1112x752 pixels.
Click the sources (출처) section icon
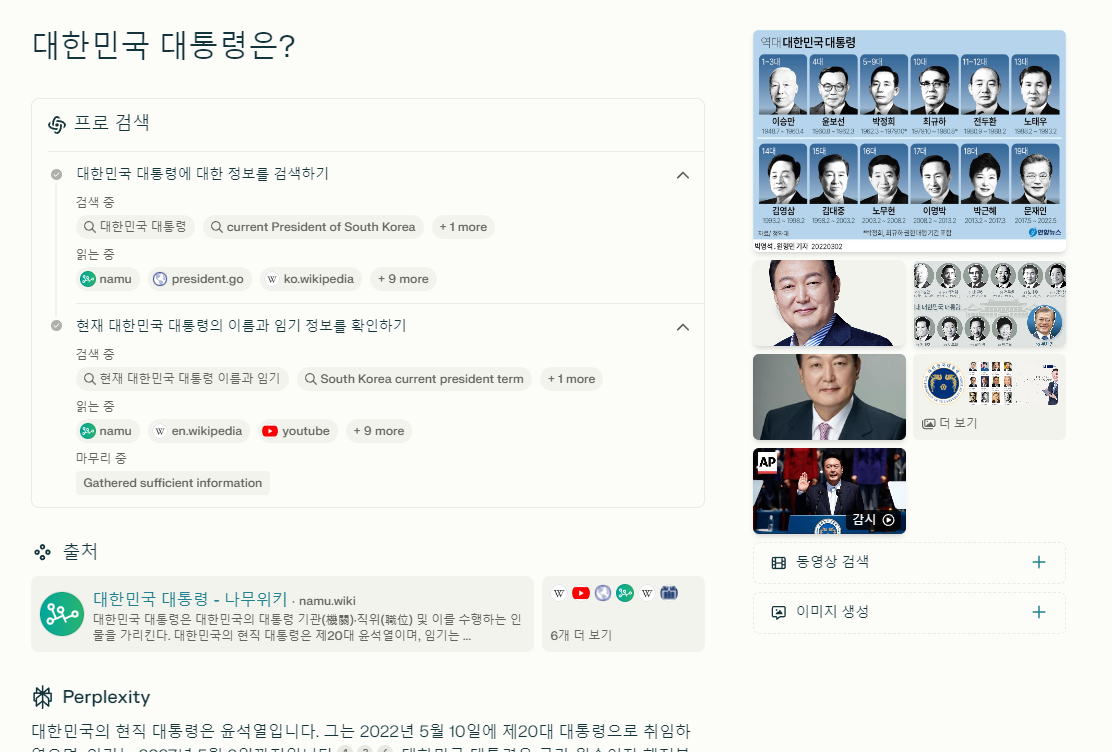click(43, 552)
